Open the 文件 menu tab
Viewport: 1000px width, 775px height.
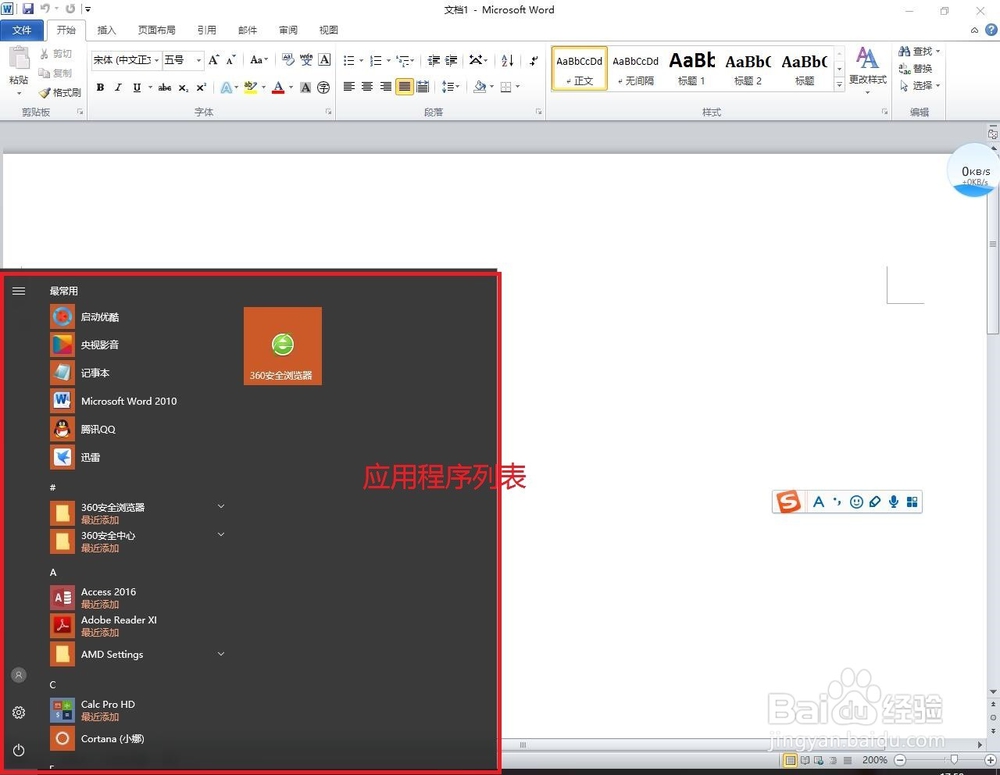click(23, 29)
